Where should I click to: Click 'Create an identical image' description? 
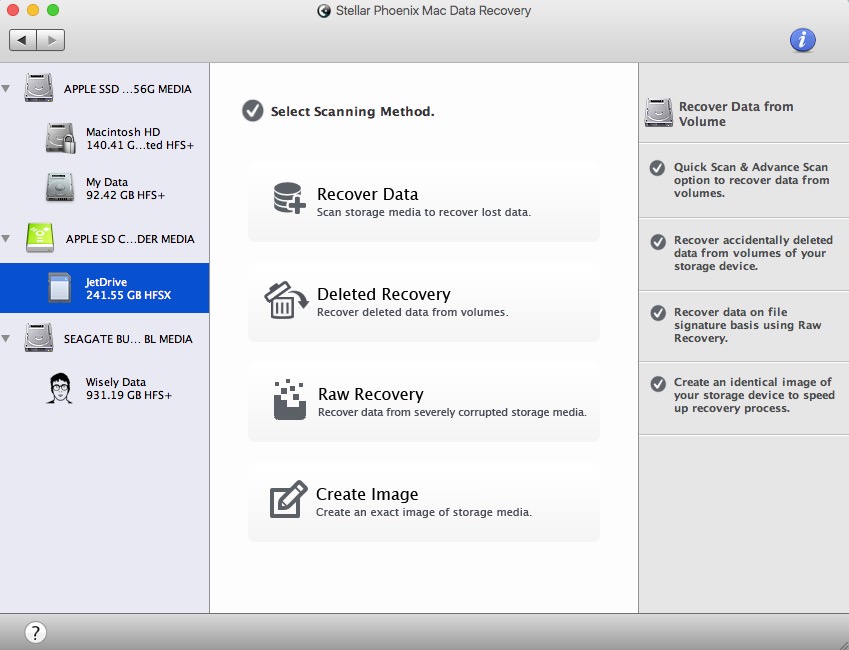[754, 395]
